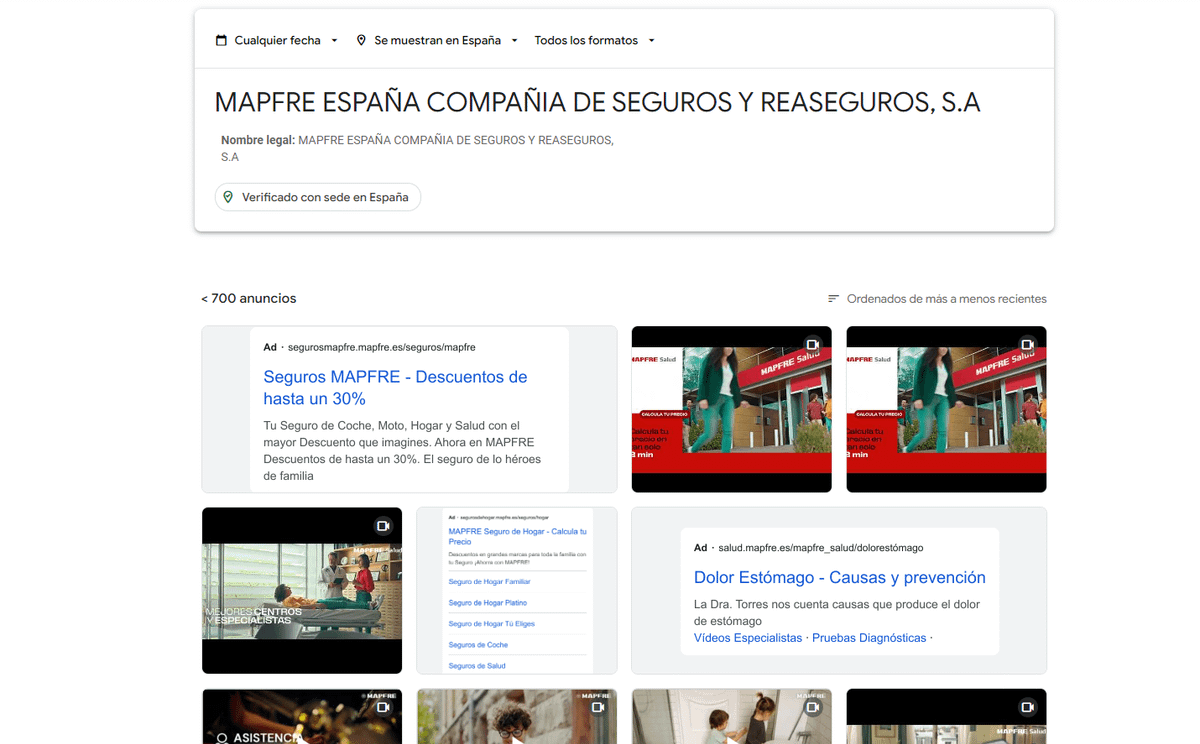Image resolution: width=1200 pixels, height=744 pixels.
Task: Click the Pruebas Diagnósticas sitelink
Action: [x=869, y=638]
